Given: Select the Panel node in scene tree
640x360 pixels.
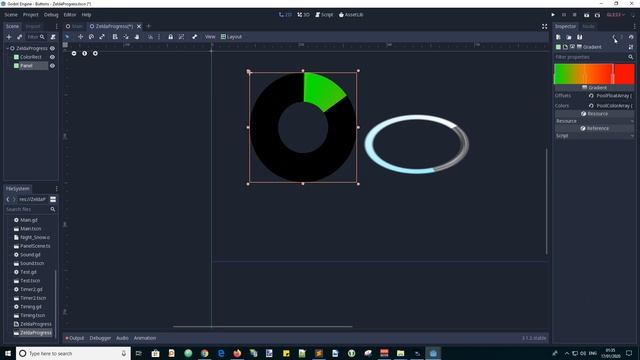Looking at the screenshot, I should point(26,66).
